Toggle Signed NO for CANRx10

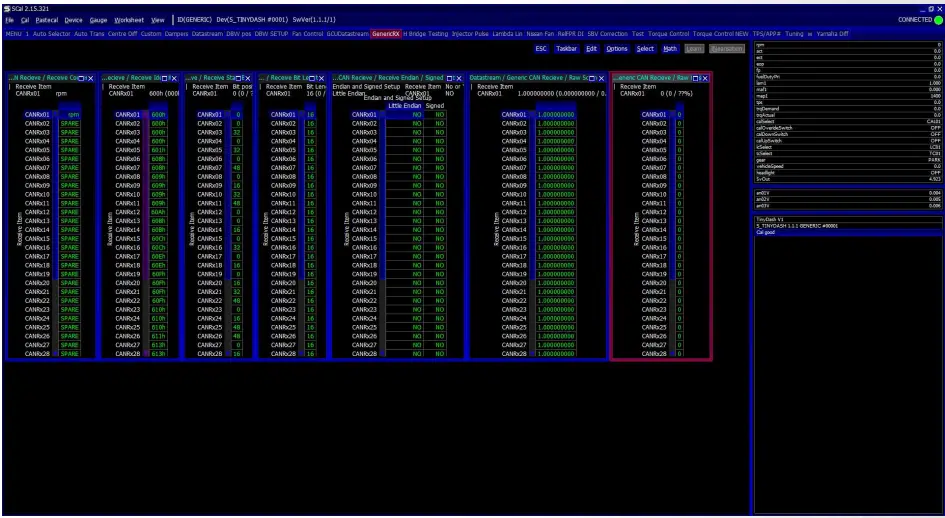pos(435,195)
